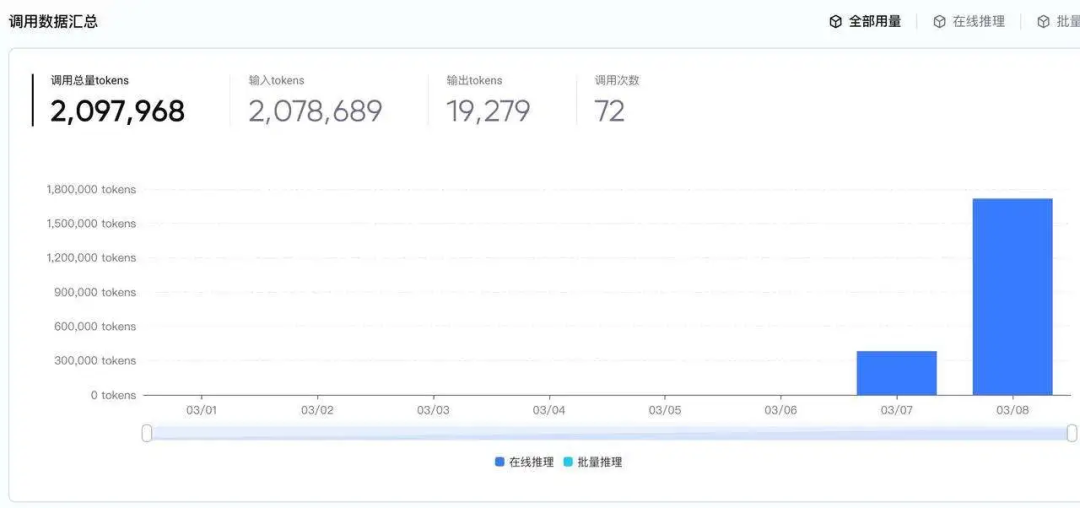Click the cube icon beside 在线推理
This screenshot has height=508, width=1080.
939,22
